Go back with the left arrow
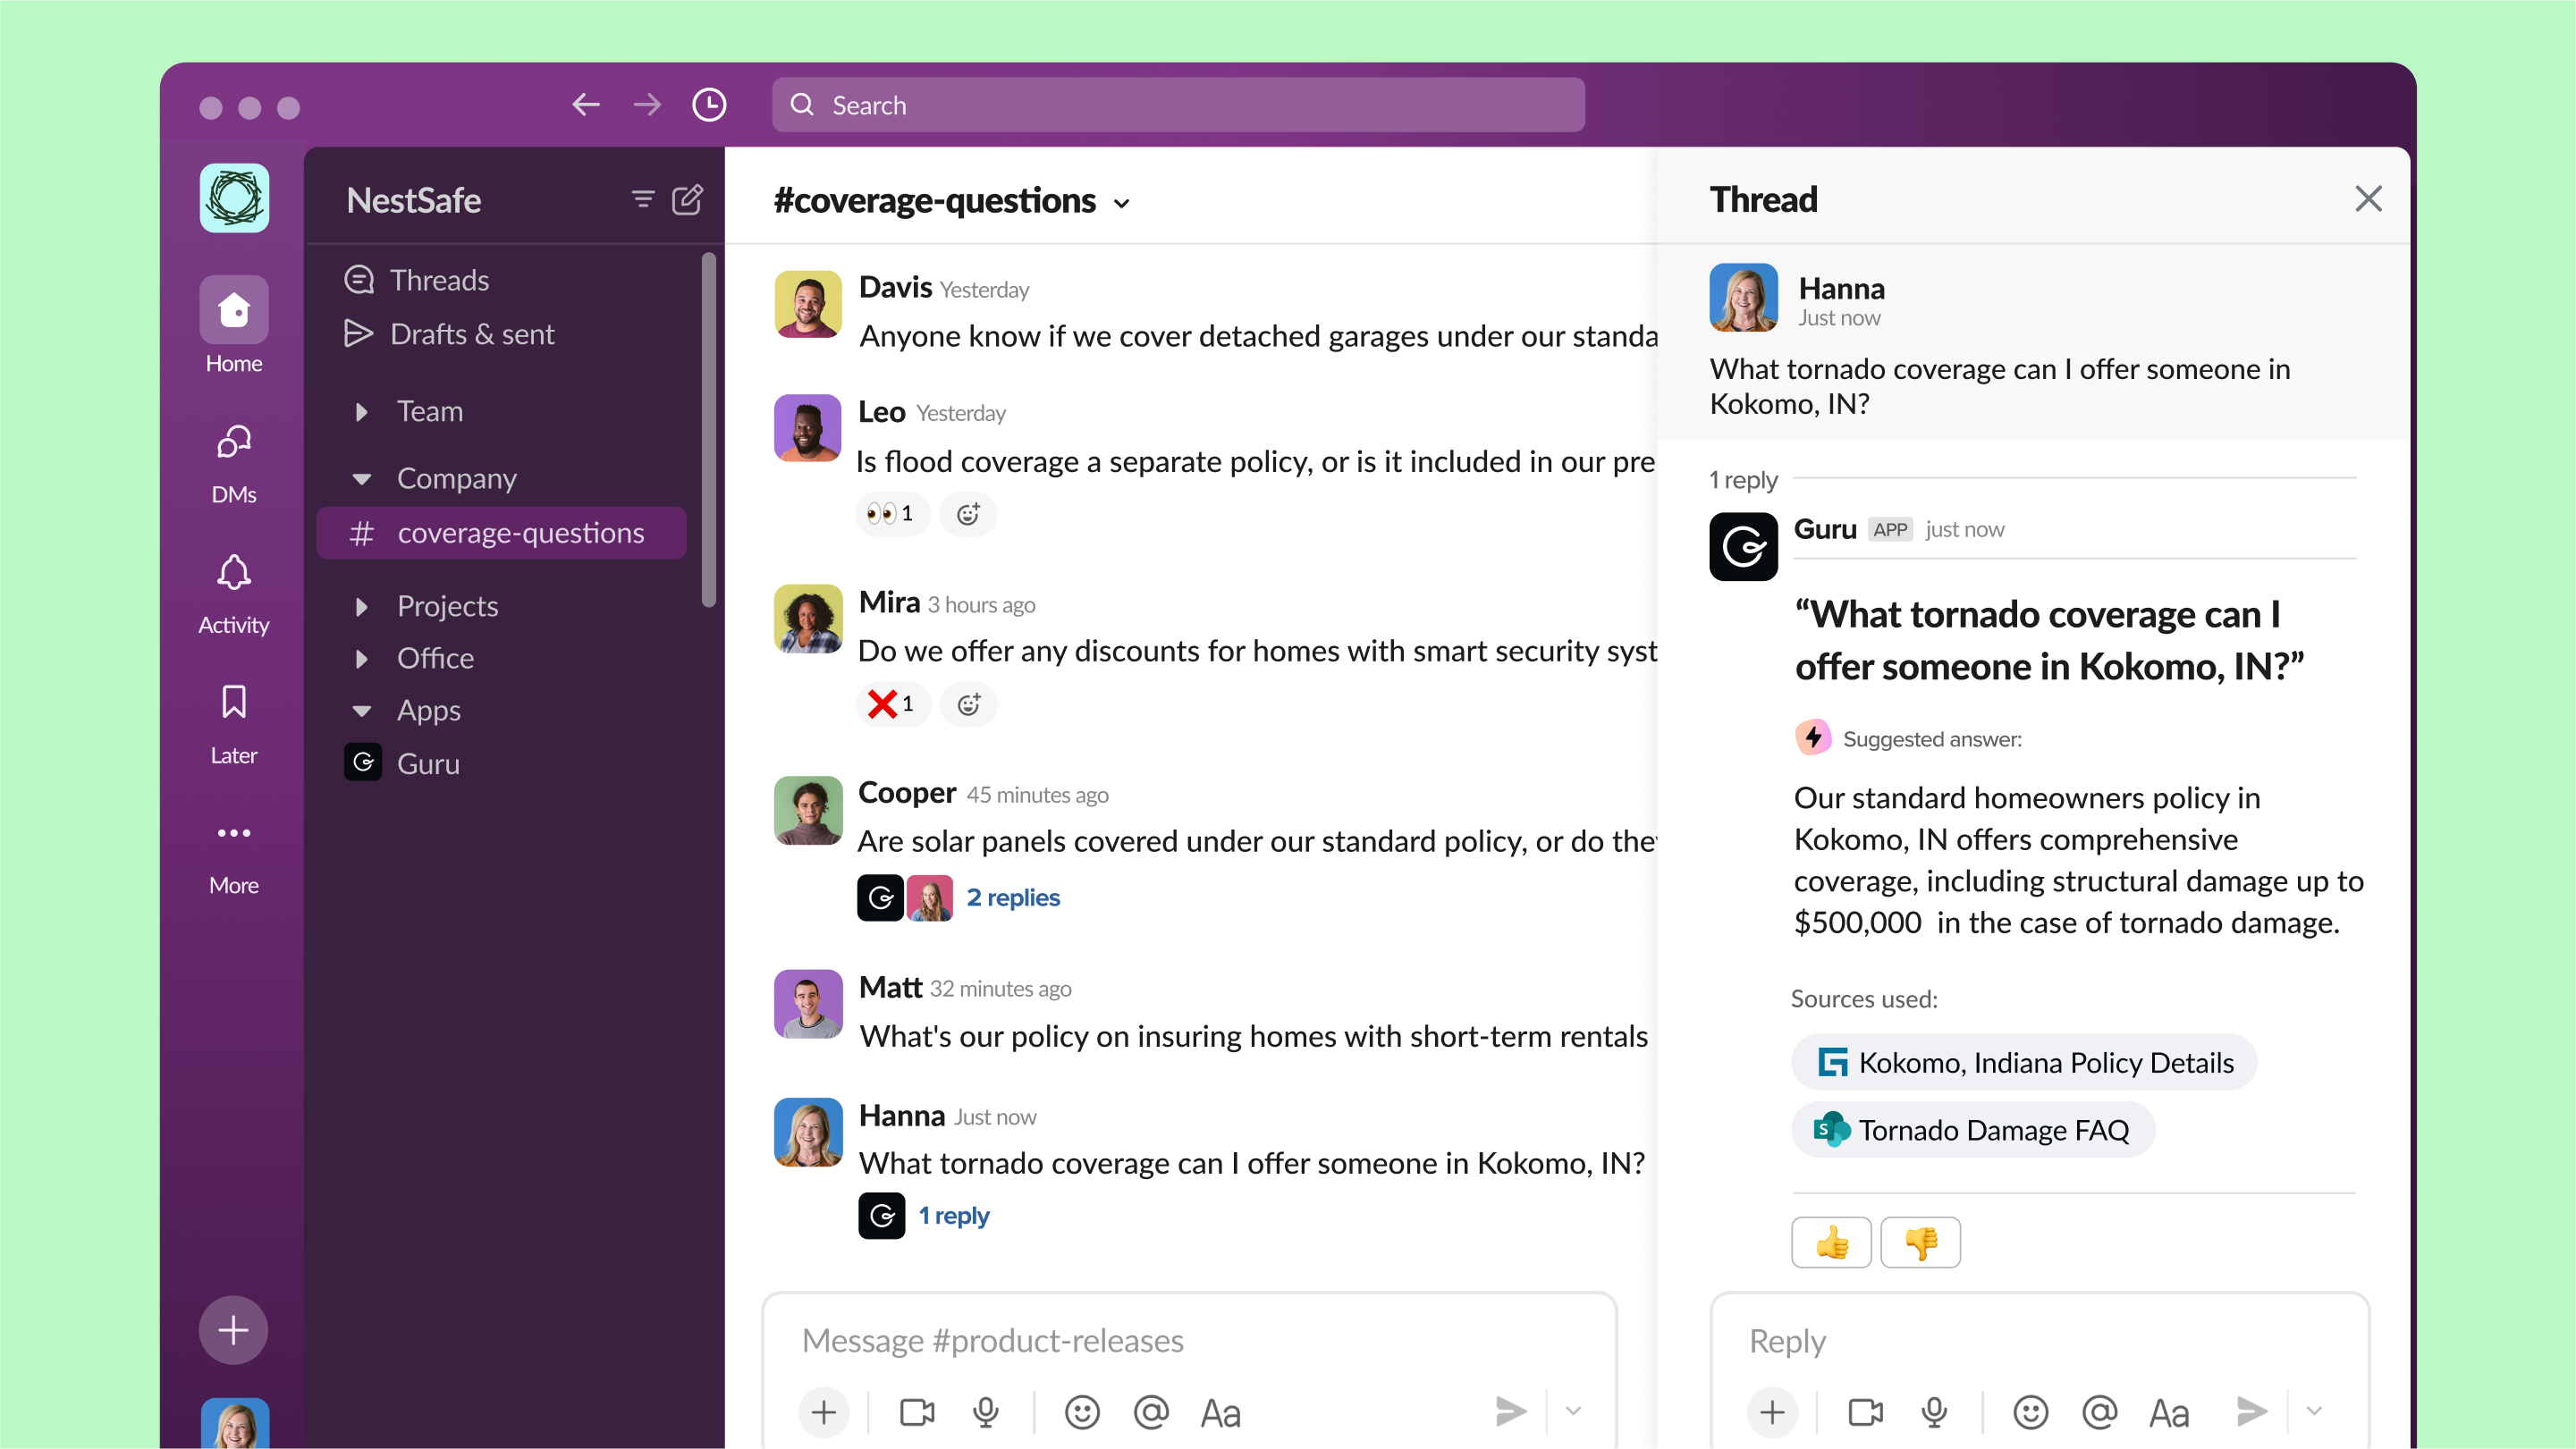 tap(586, 104)
